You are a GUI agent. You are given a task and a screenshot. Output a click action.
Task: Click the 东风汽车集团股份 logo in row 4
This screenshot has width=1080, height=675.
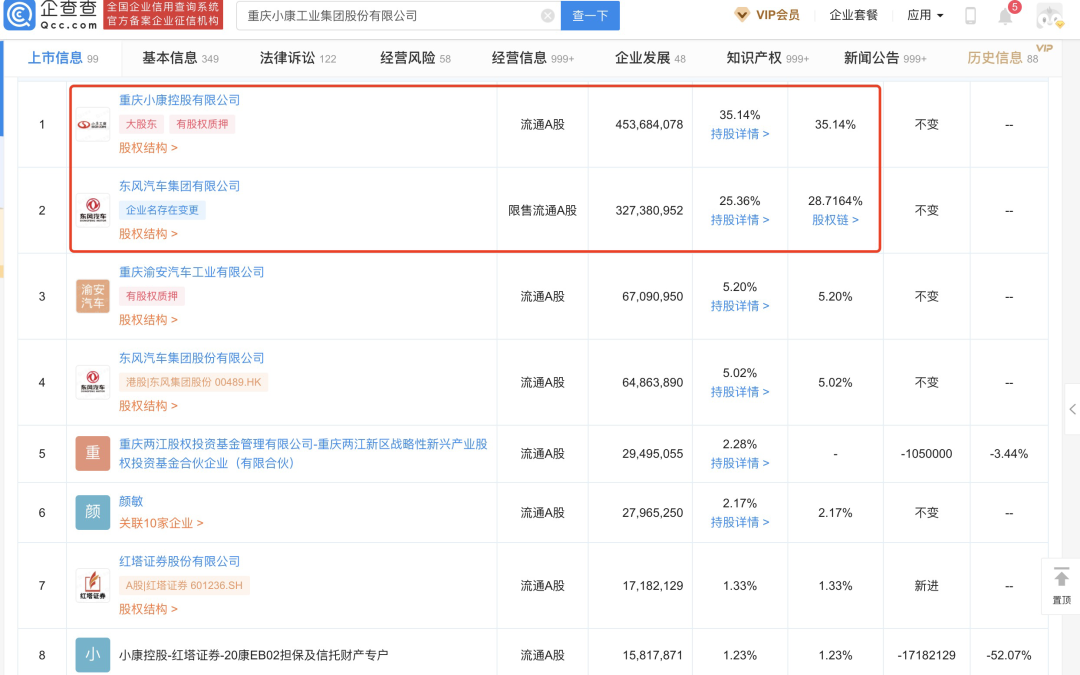(x=92, y=382)
